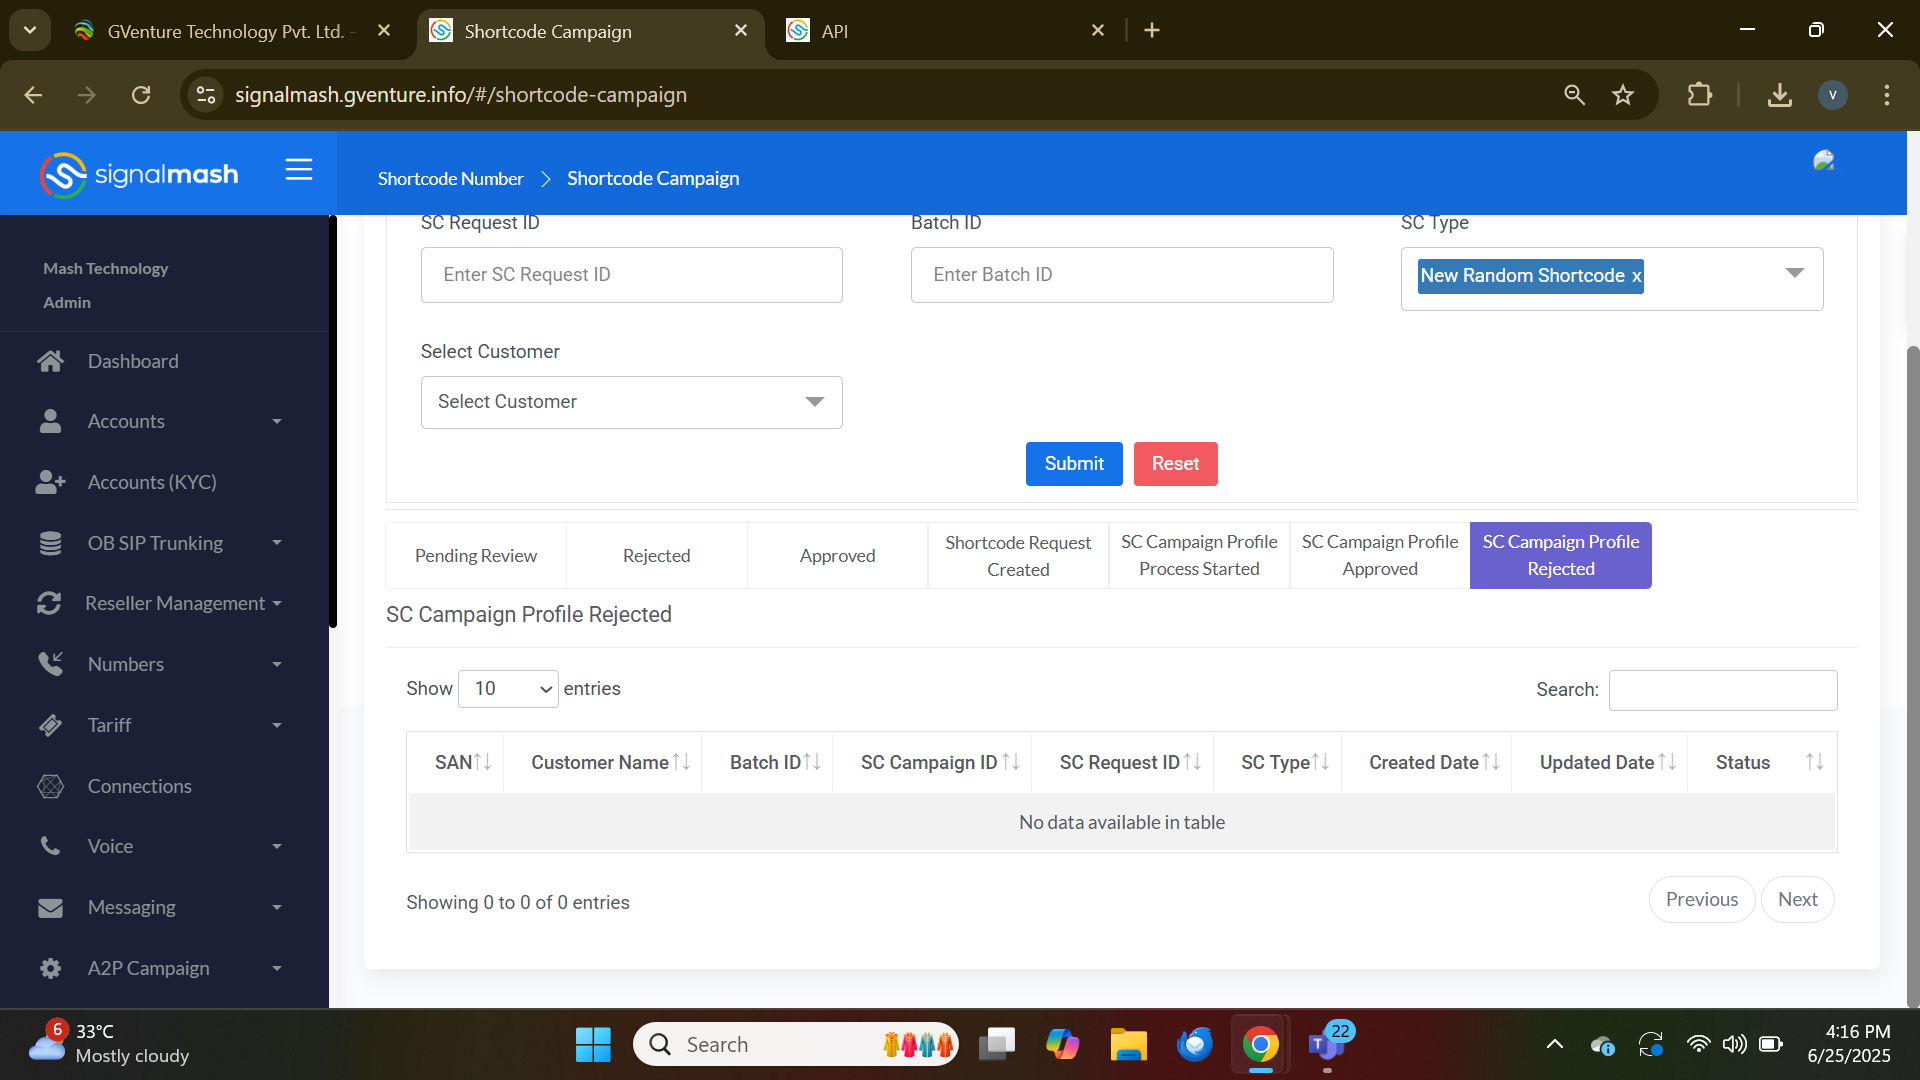Click the Submit button
The image size is (1920, 1080).
click(x=1074, y=464)
